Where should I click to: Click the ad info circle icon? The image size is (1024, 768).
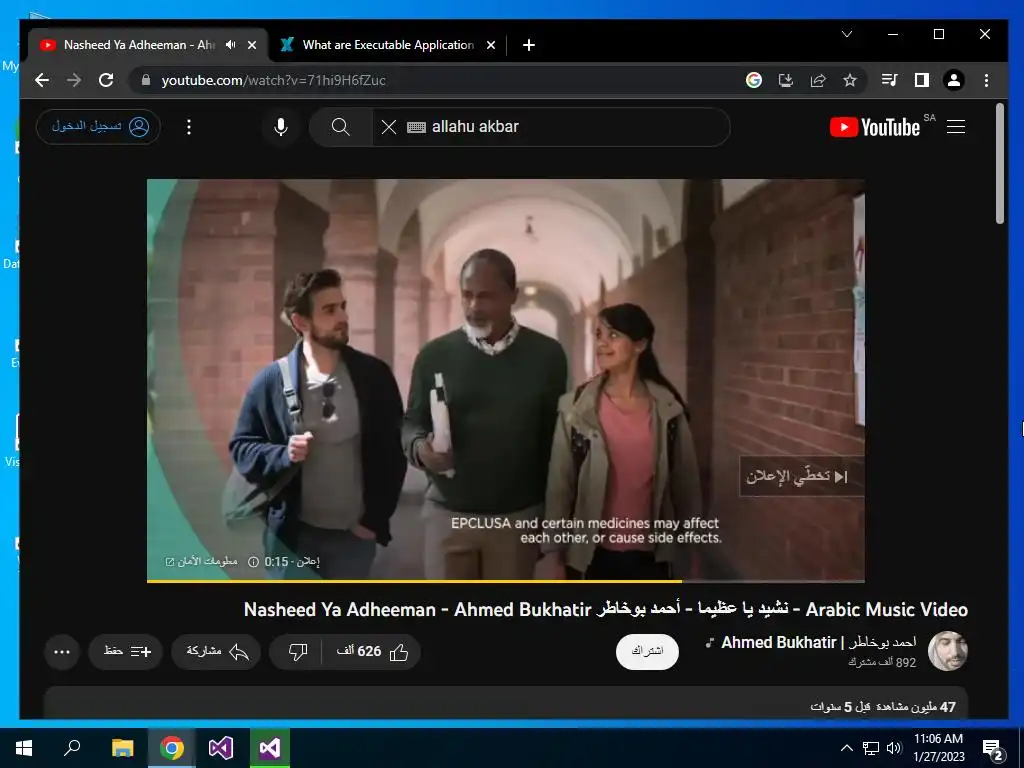[x=253, y=562]
